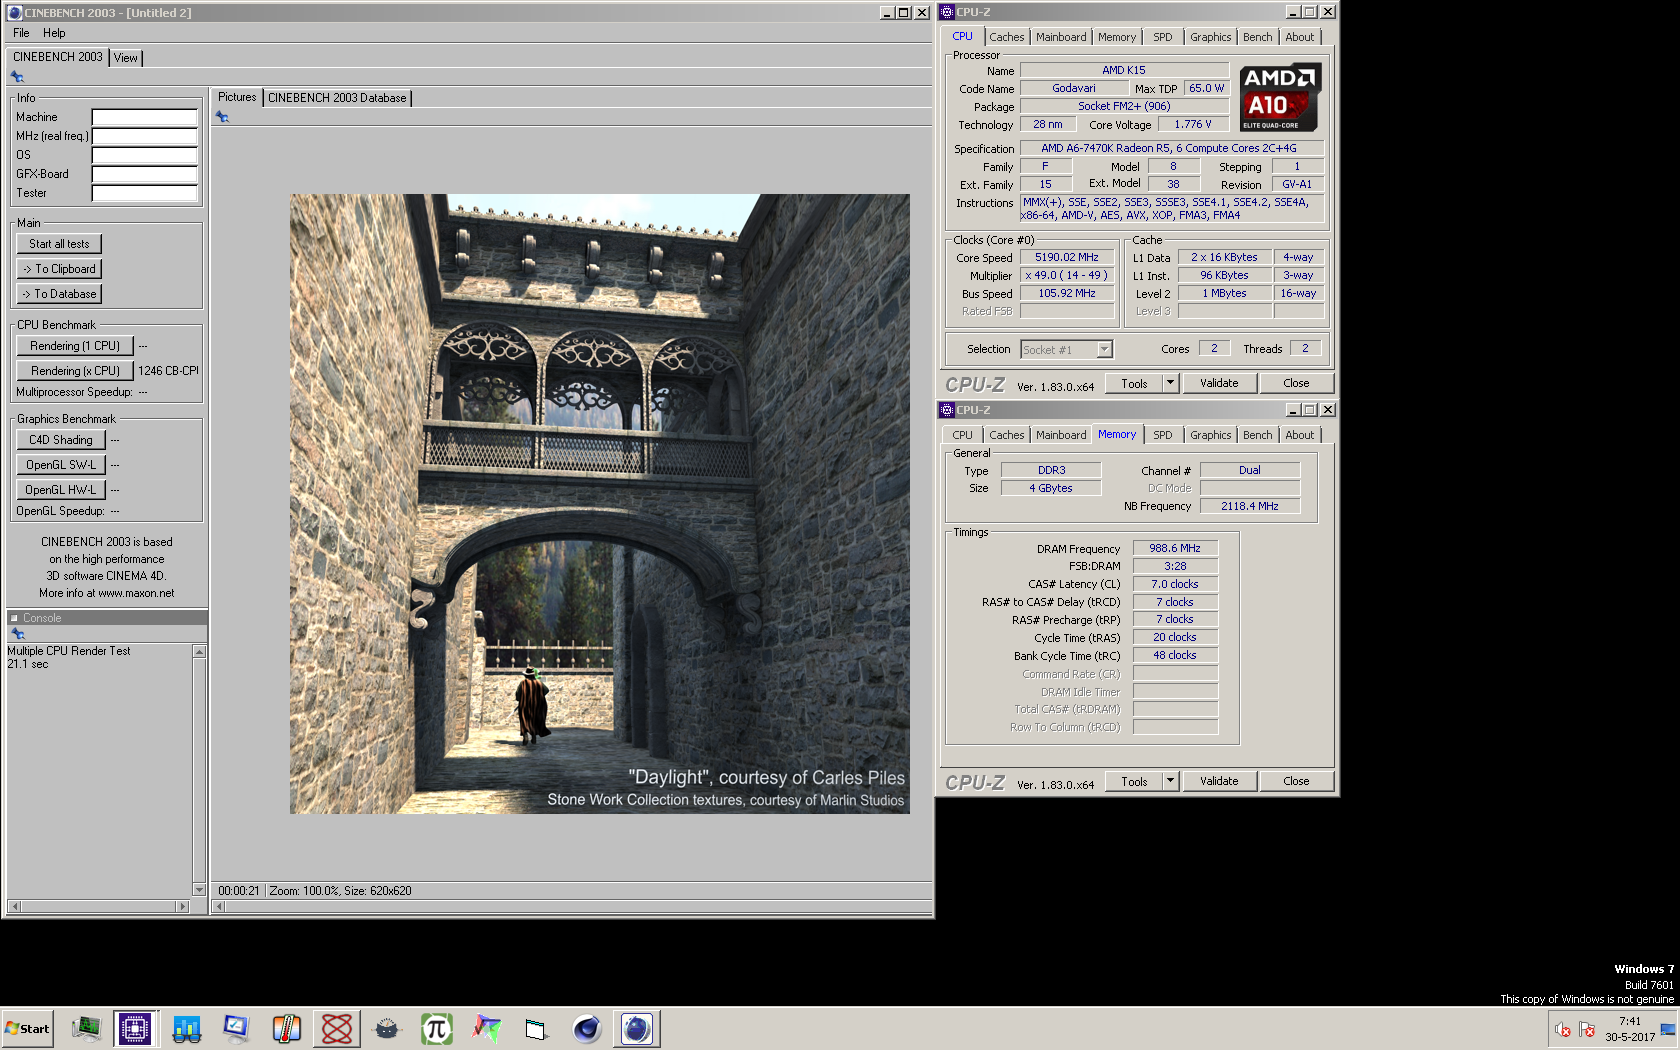Screen dimensions: 1680x1050
Task: Switch to the View tab in CINEBENCH
Action: point(126,58)
